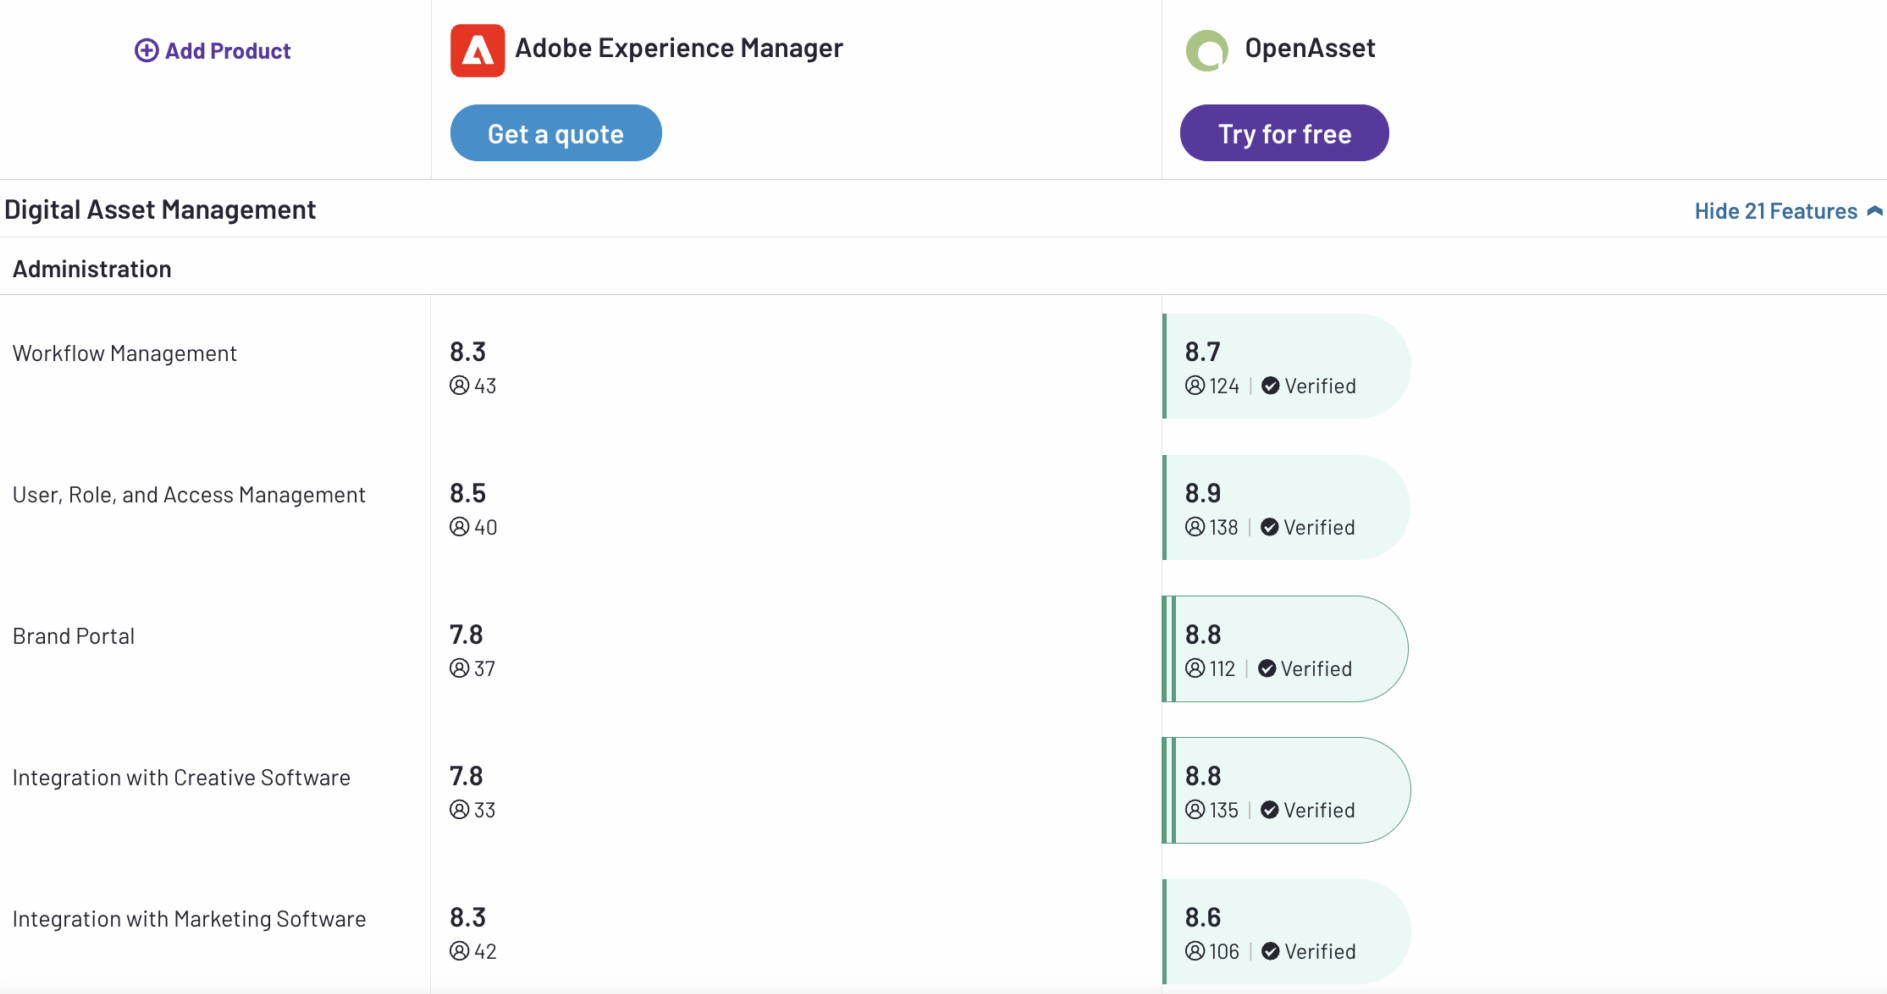The width and height of the screenshot is (1887, 994).
Task: Click the Get a quote button
Action: [556, 133]
